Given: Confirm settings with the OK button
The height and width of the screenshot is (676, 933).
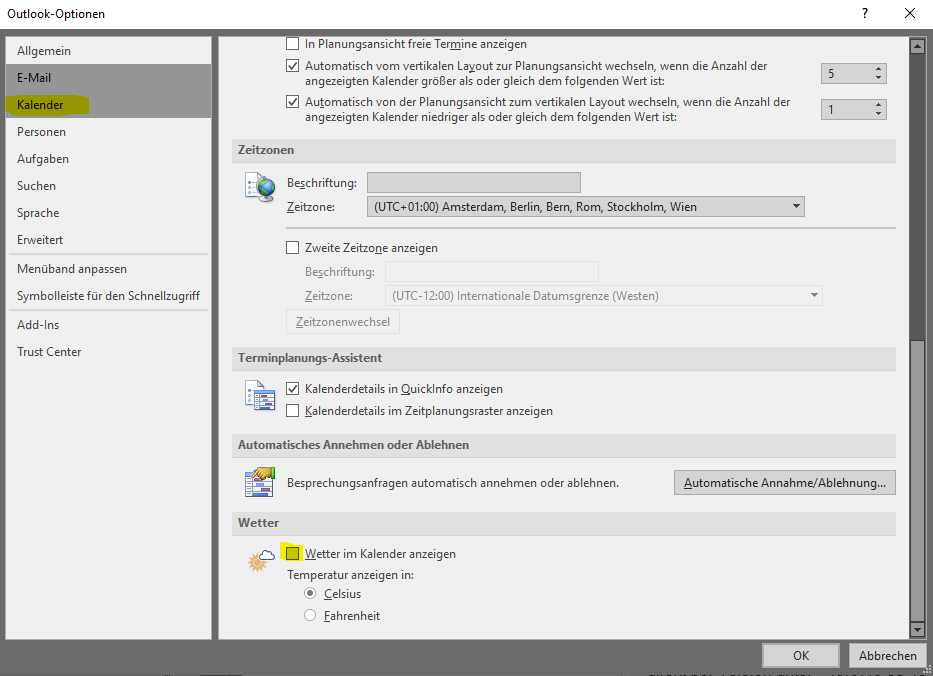Looking at the screenshot, I should coord(800,656).
